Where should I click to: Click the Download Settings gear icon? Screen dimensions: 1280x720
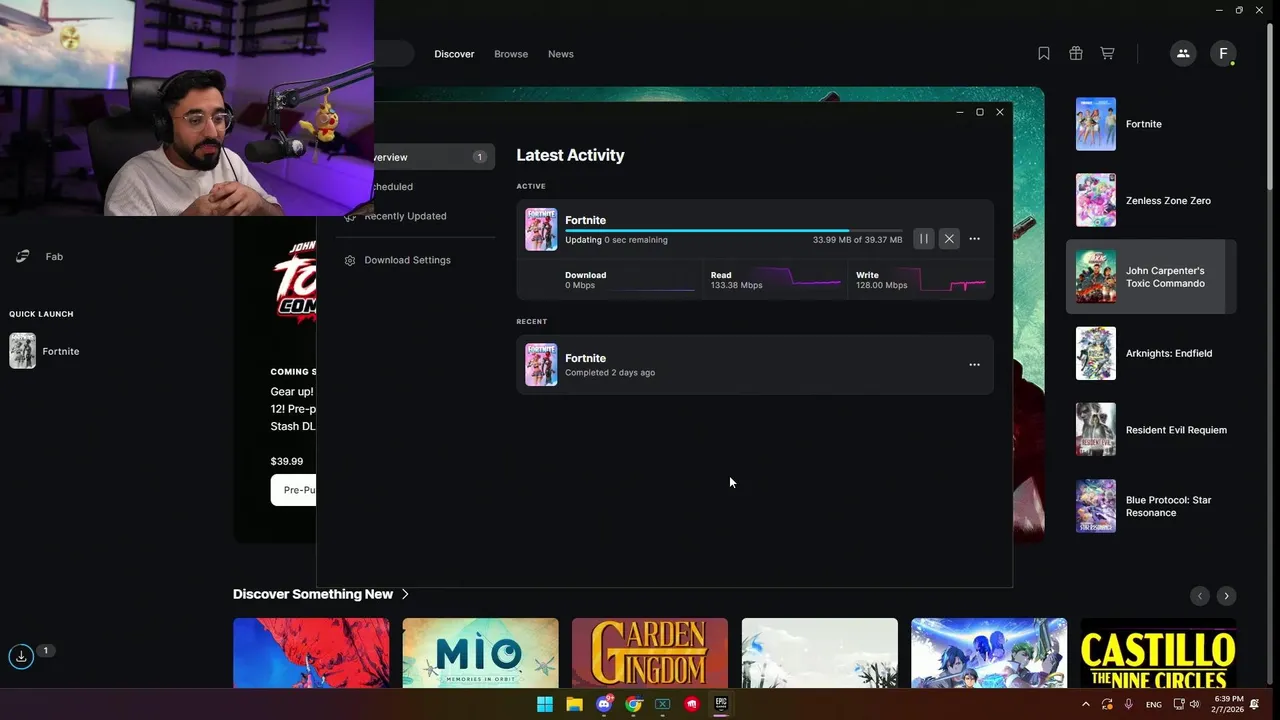(x=350, y=260)
